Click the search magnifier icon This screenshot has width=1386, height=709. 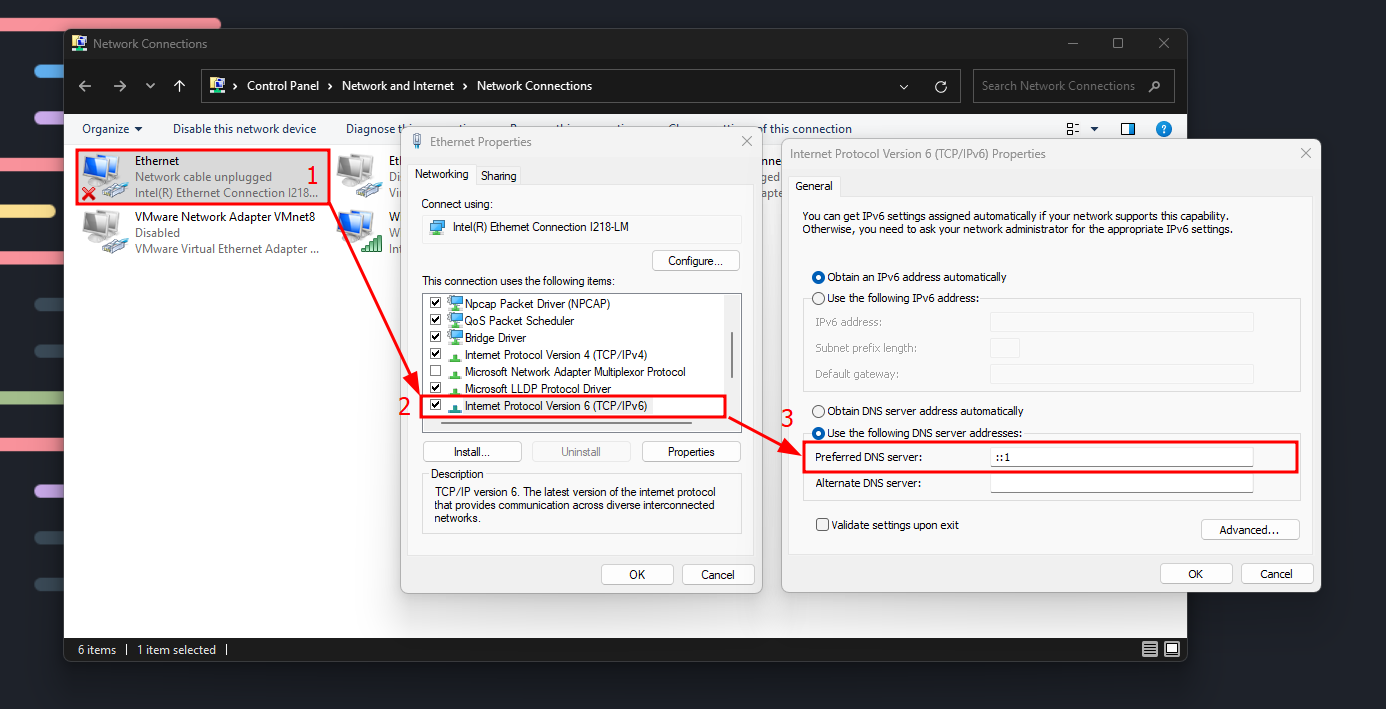(1155, 86)
